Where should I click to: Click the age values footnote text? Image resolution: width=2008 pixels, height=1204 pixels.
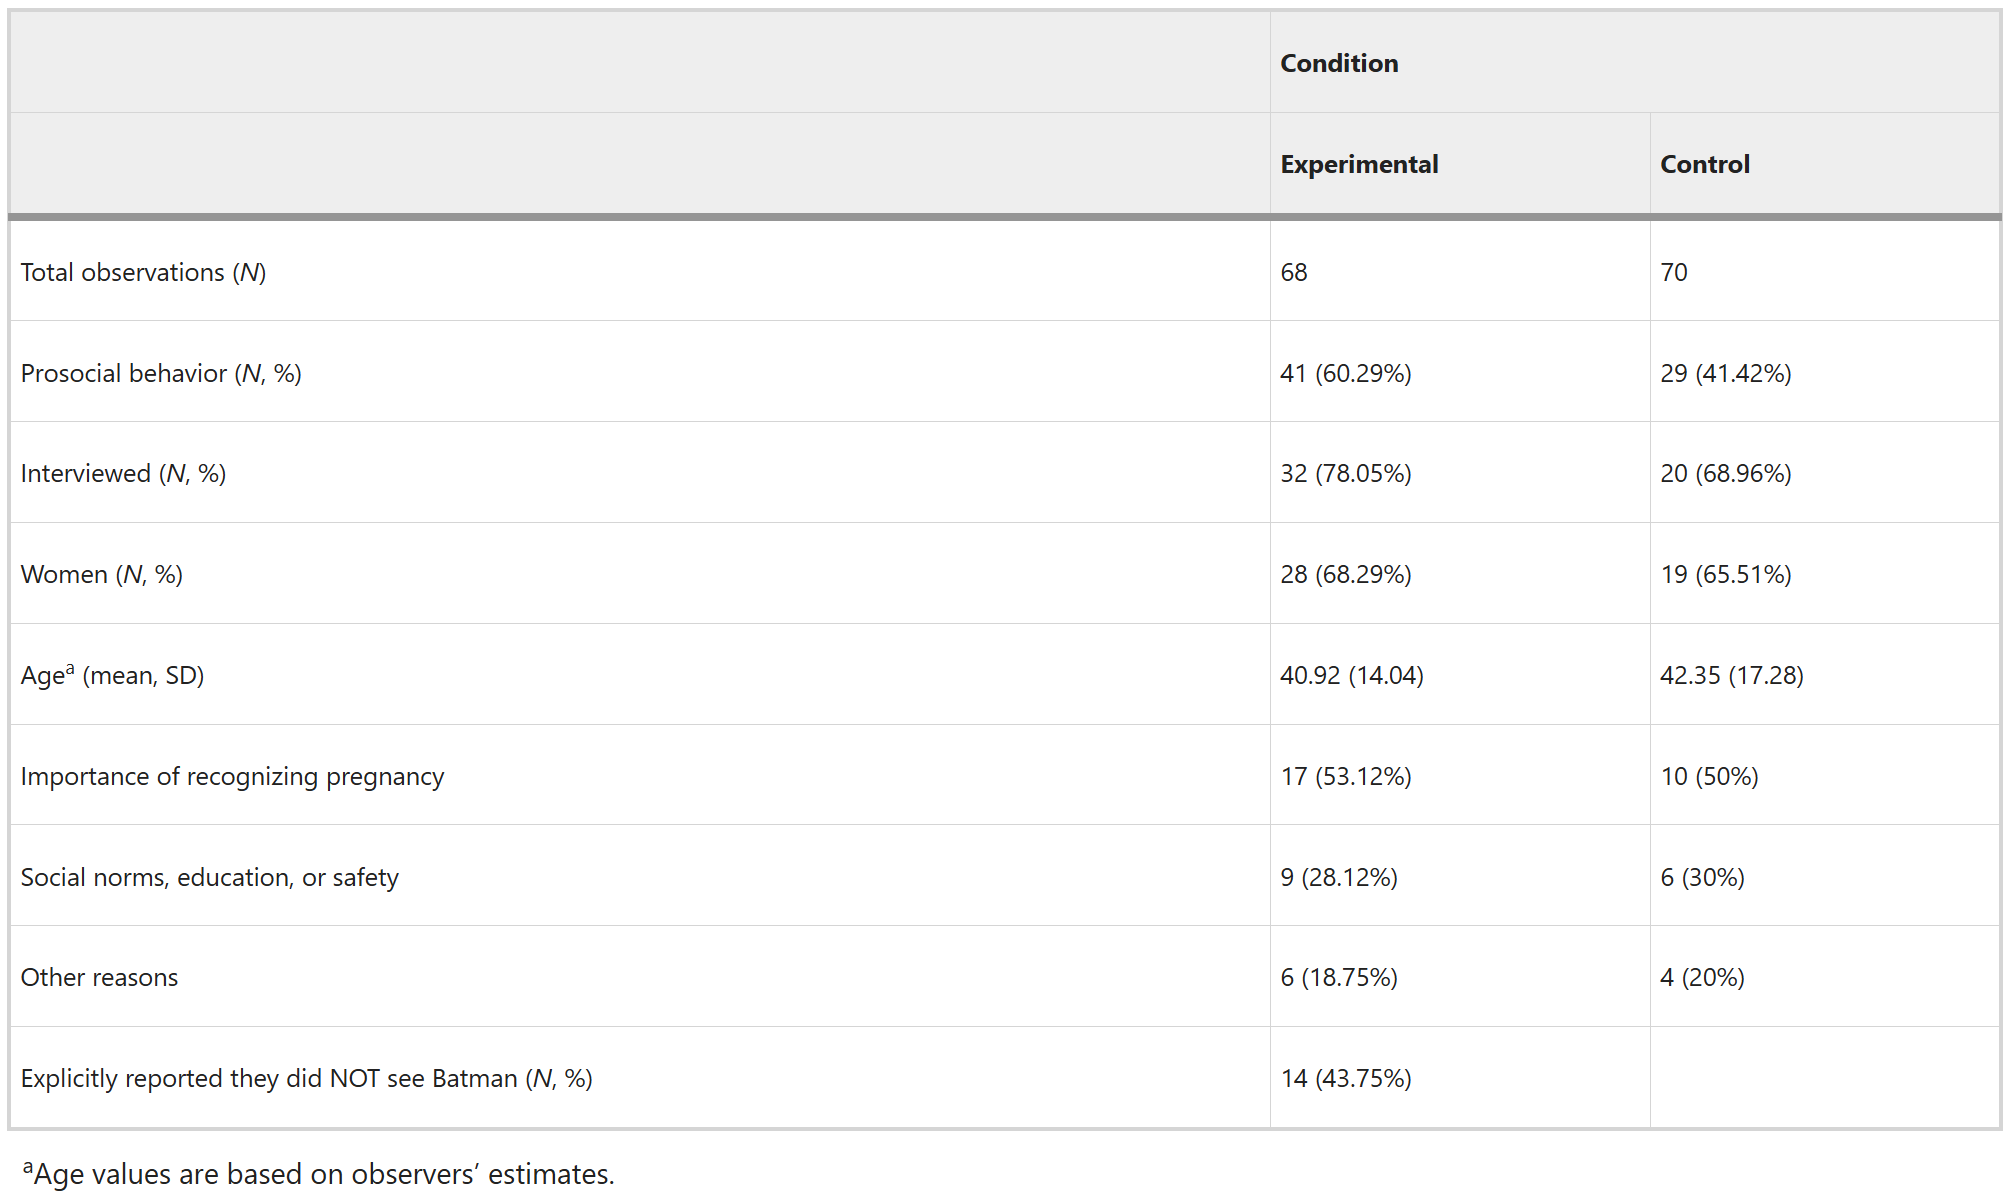coord(319,1173)
